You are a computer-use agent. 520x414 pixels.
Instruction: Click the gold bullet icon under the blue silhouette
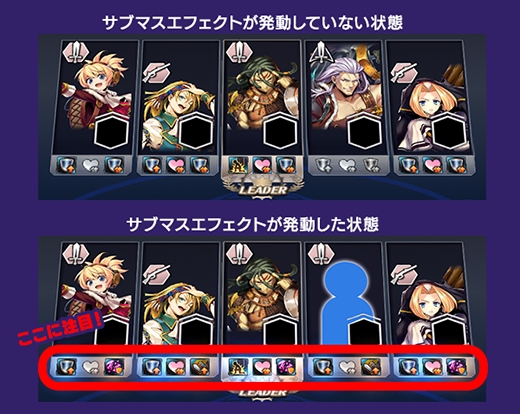371,367
